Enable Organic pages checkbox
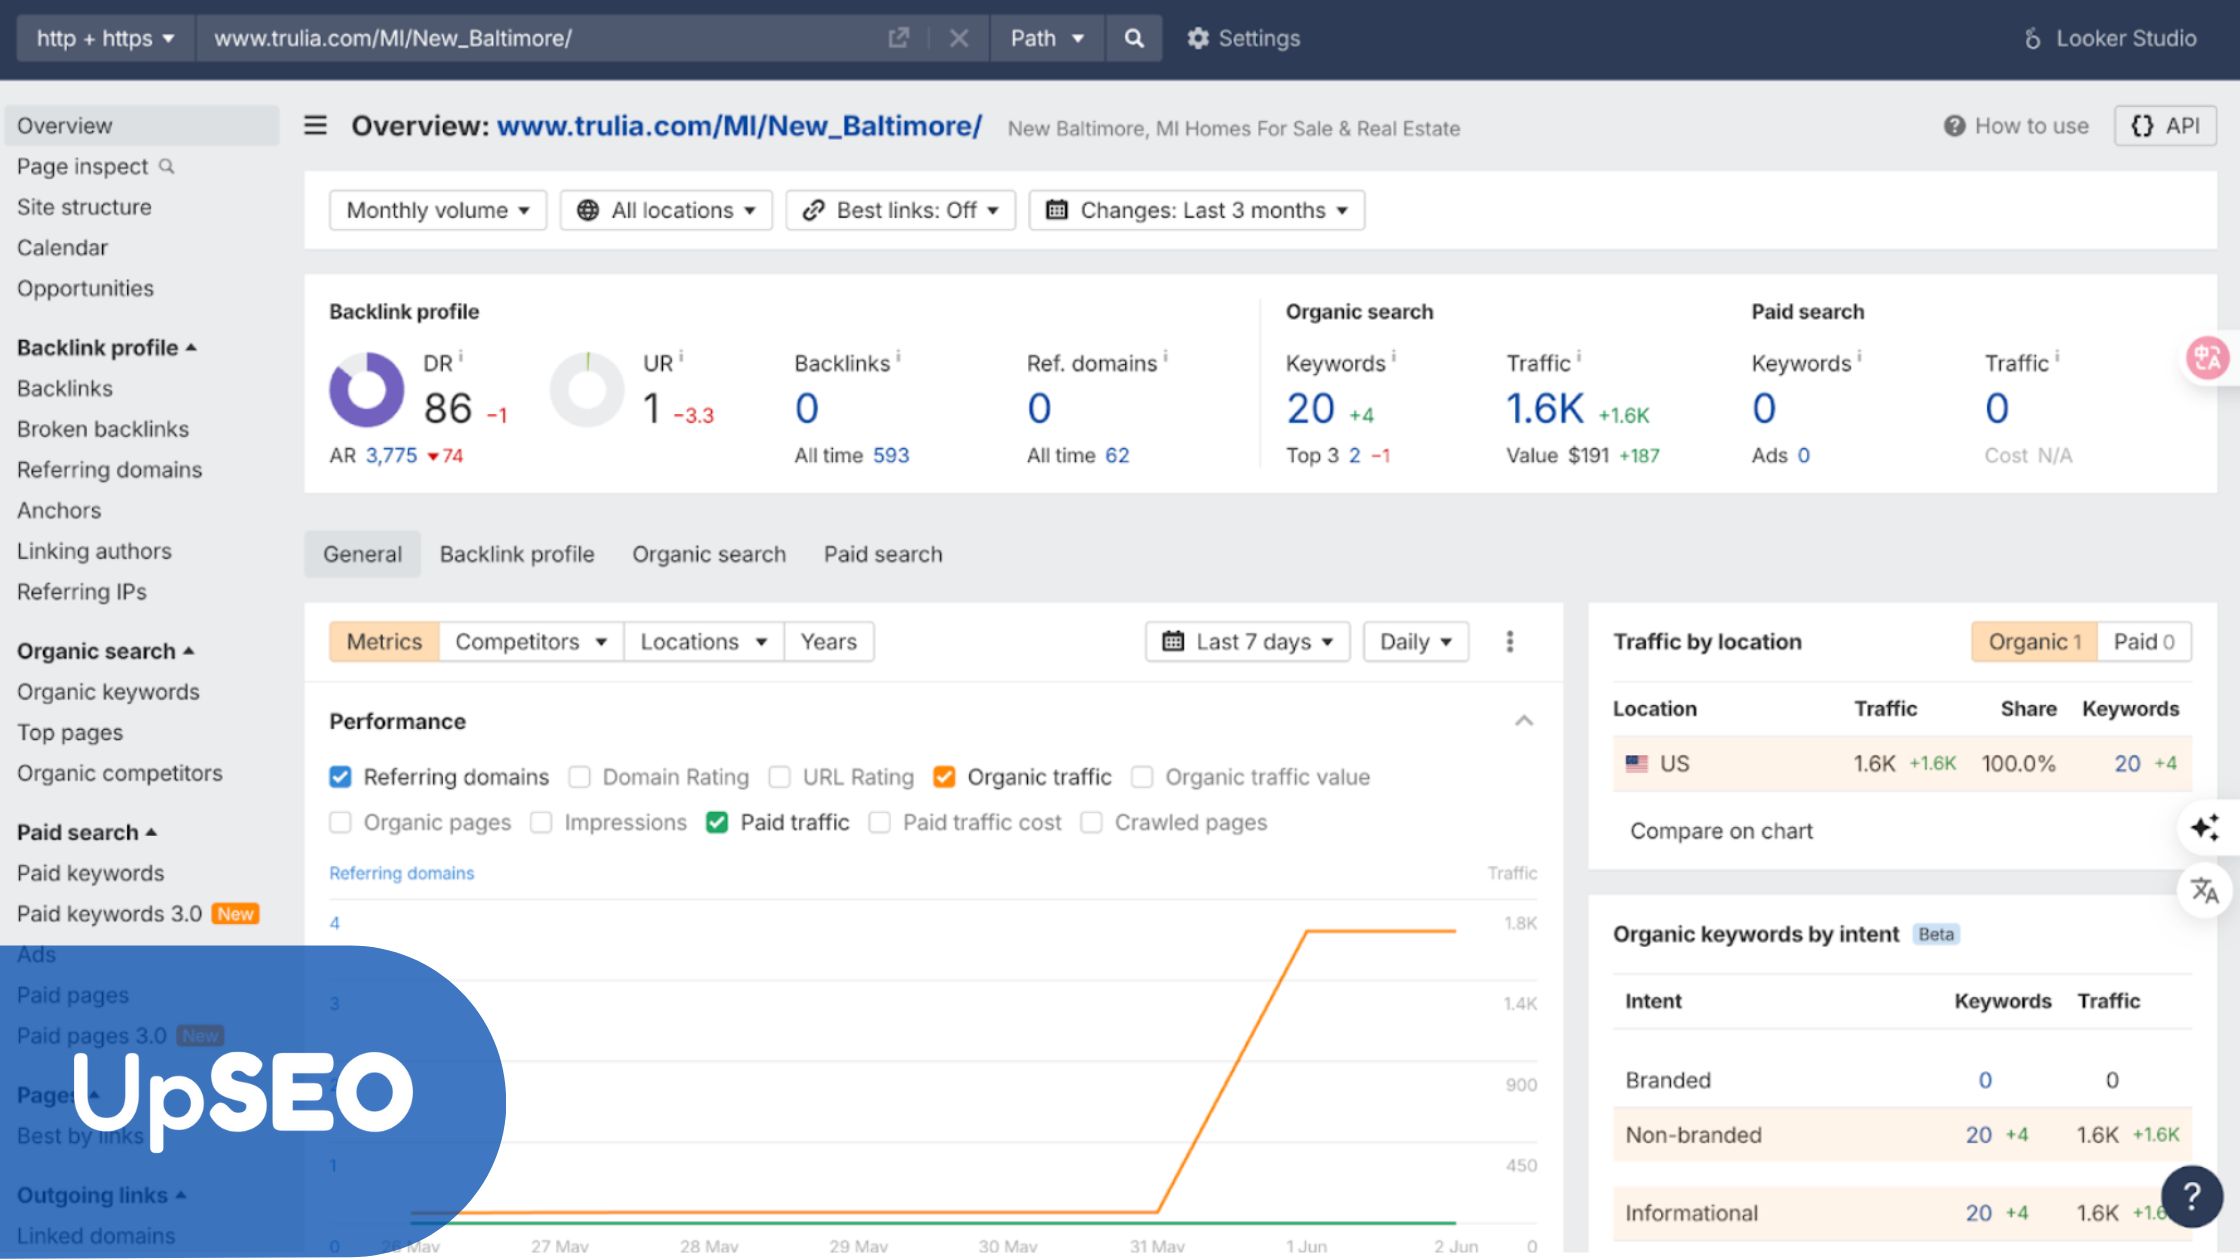2240x1260 pixels. coord(340,822)
